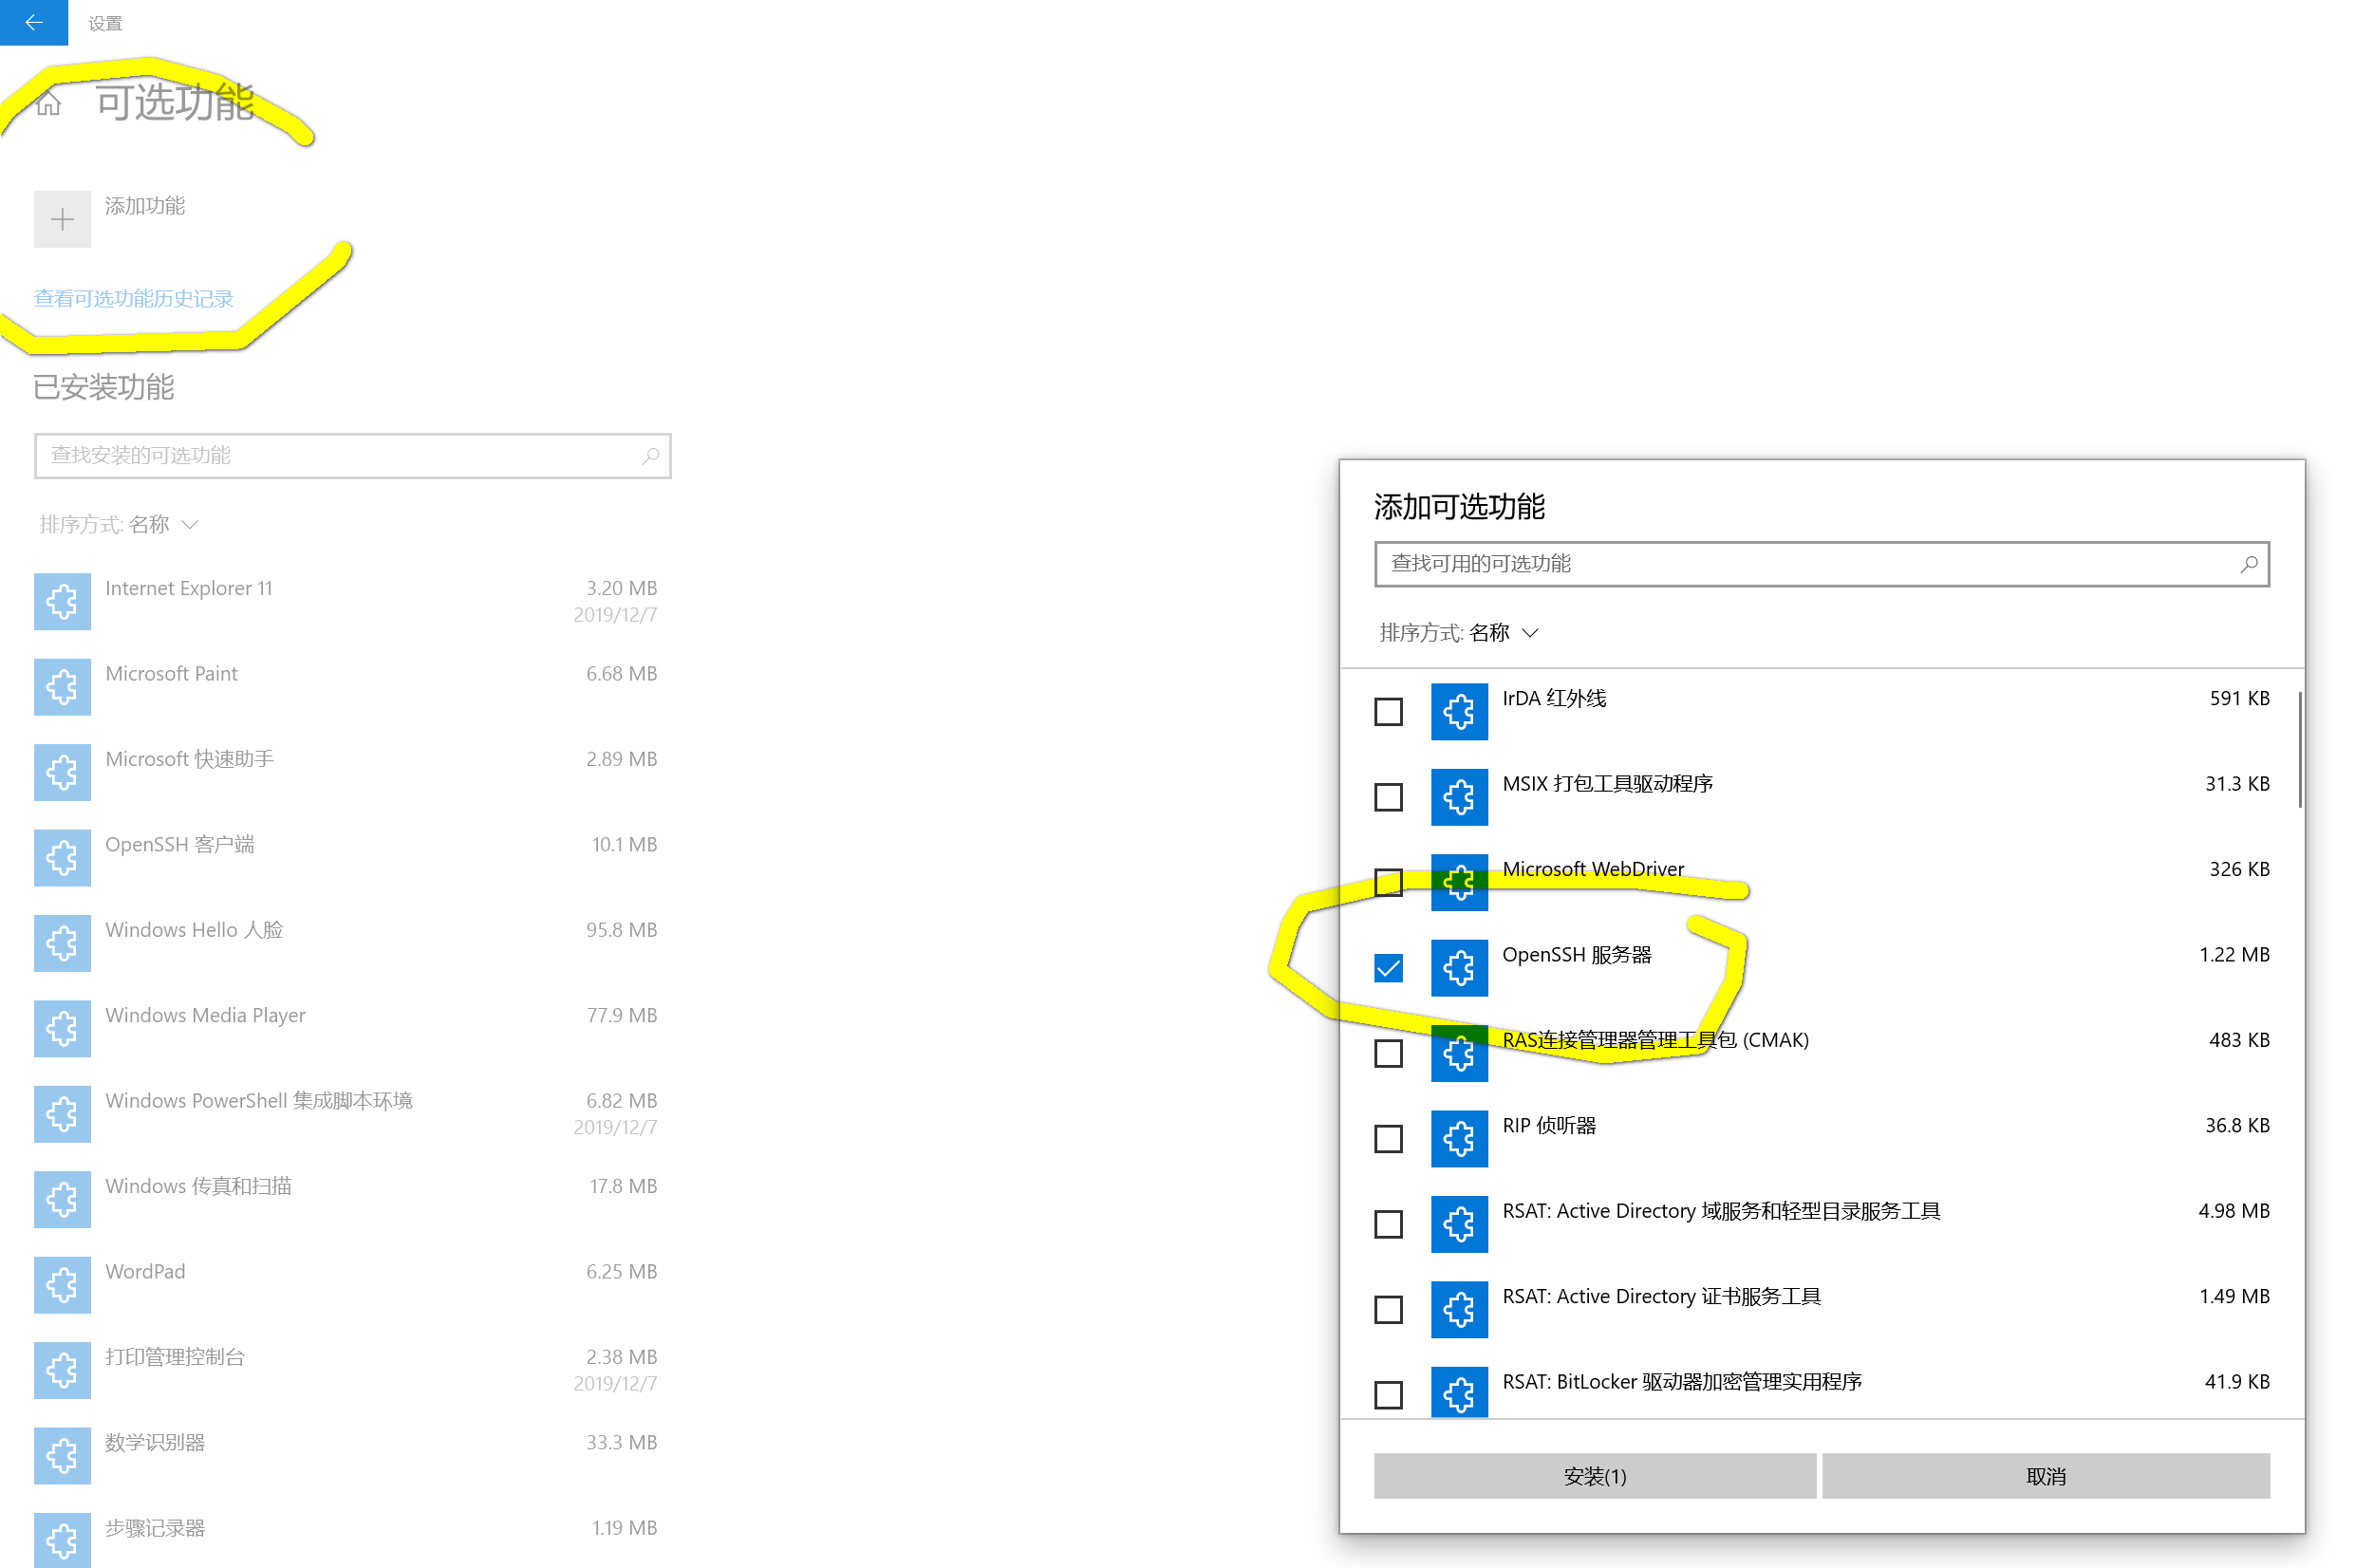Check the RIP 侦听器 checkbox

click(x=1388, y=1139)
